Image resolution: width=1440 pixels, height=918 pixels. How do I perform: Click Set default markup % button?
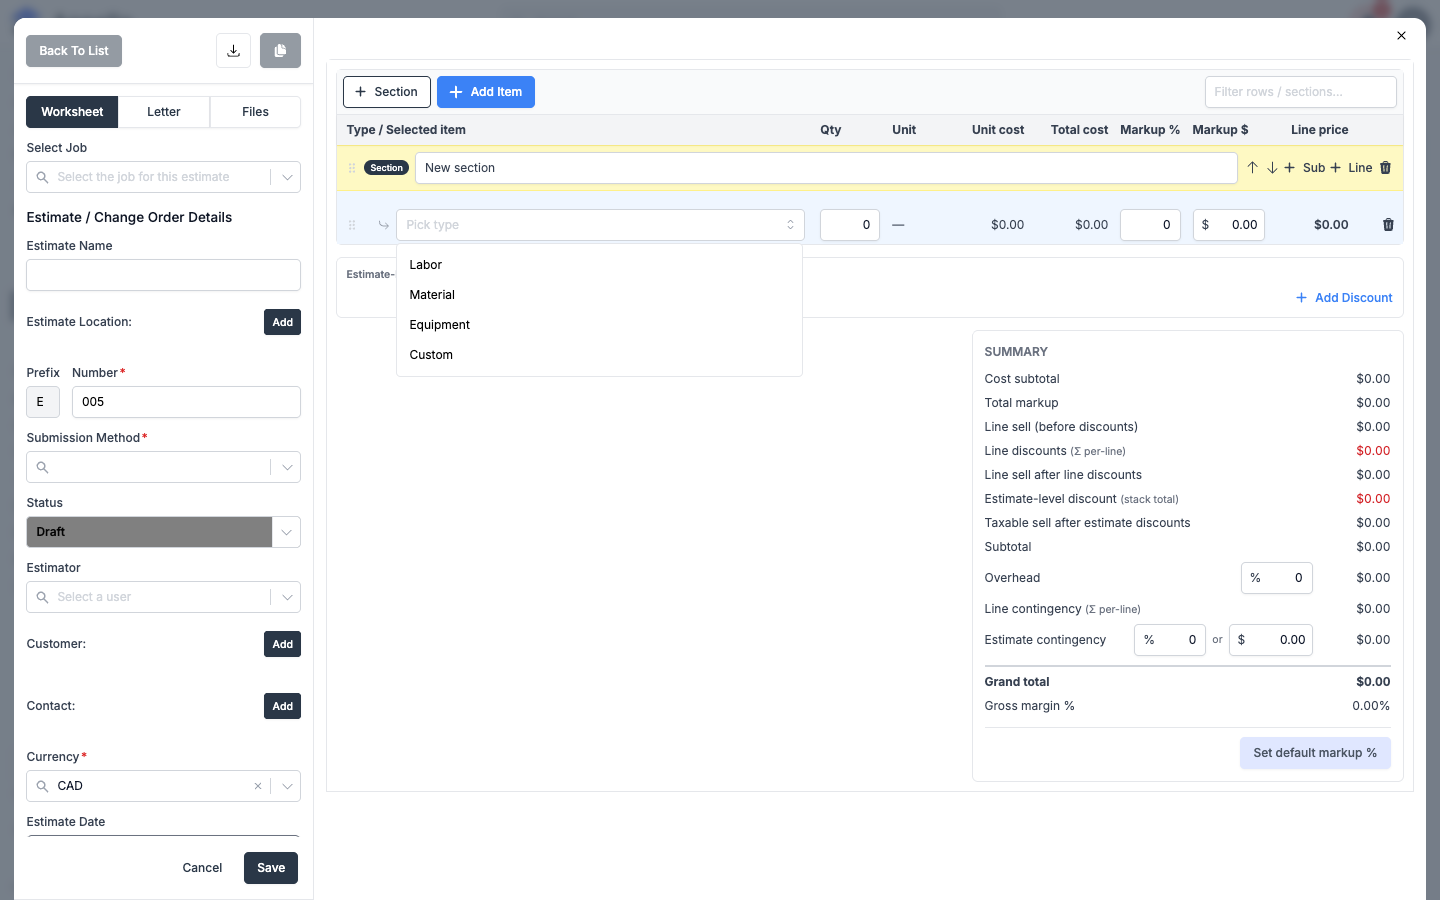pos(1315,753)
